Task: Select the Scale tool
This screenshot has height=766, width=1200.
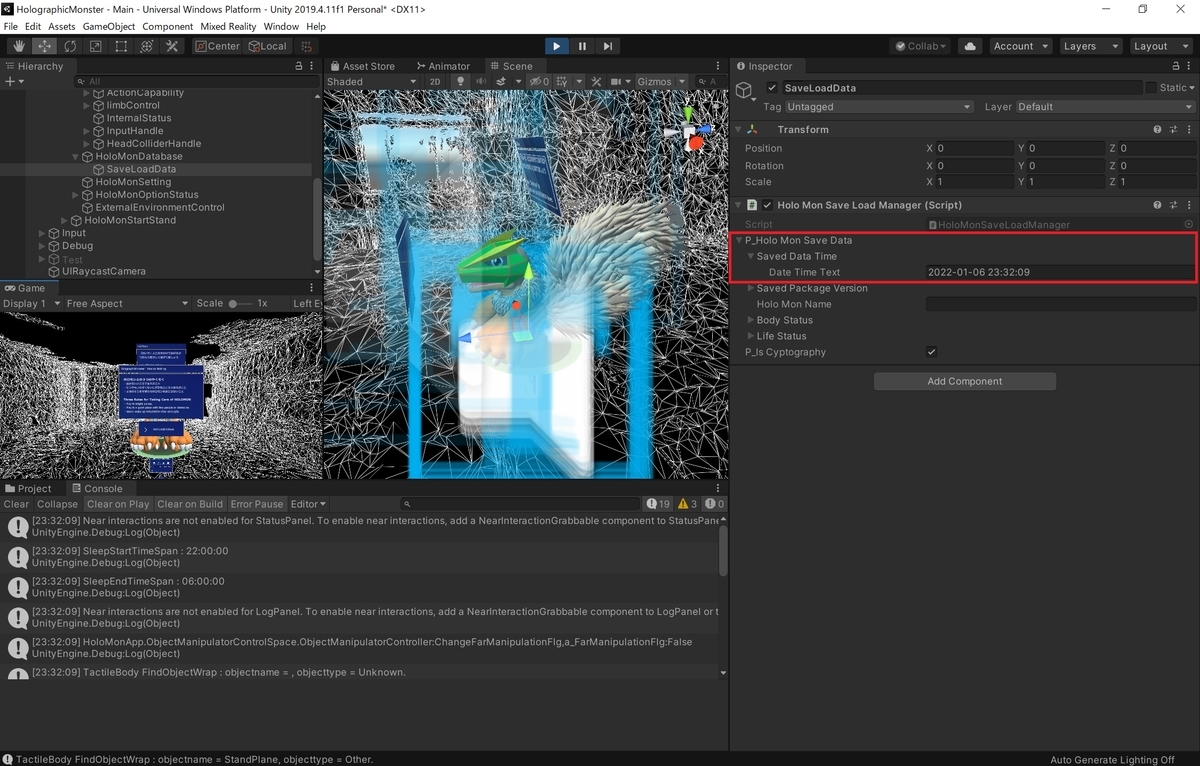Action: tap(96, 46)
